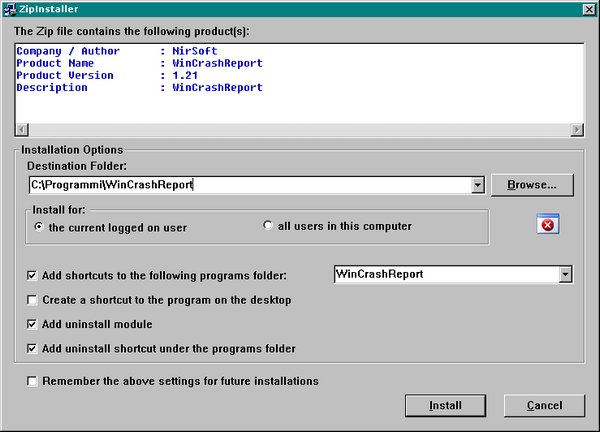Viewport: 600px width, 432px height.
Task: Toggle Add shortcuts to programs folder checkbox
Action: 32,276
